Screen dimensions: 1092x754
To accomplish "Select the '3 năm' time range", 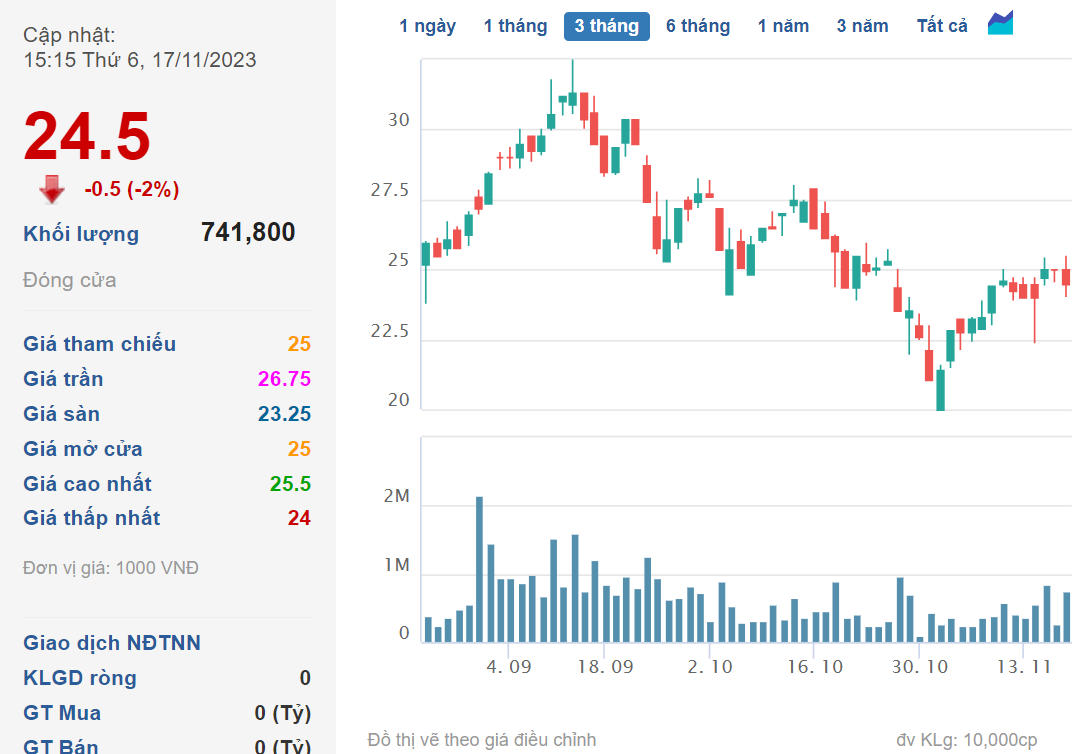I will tap(862, 26).
